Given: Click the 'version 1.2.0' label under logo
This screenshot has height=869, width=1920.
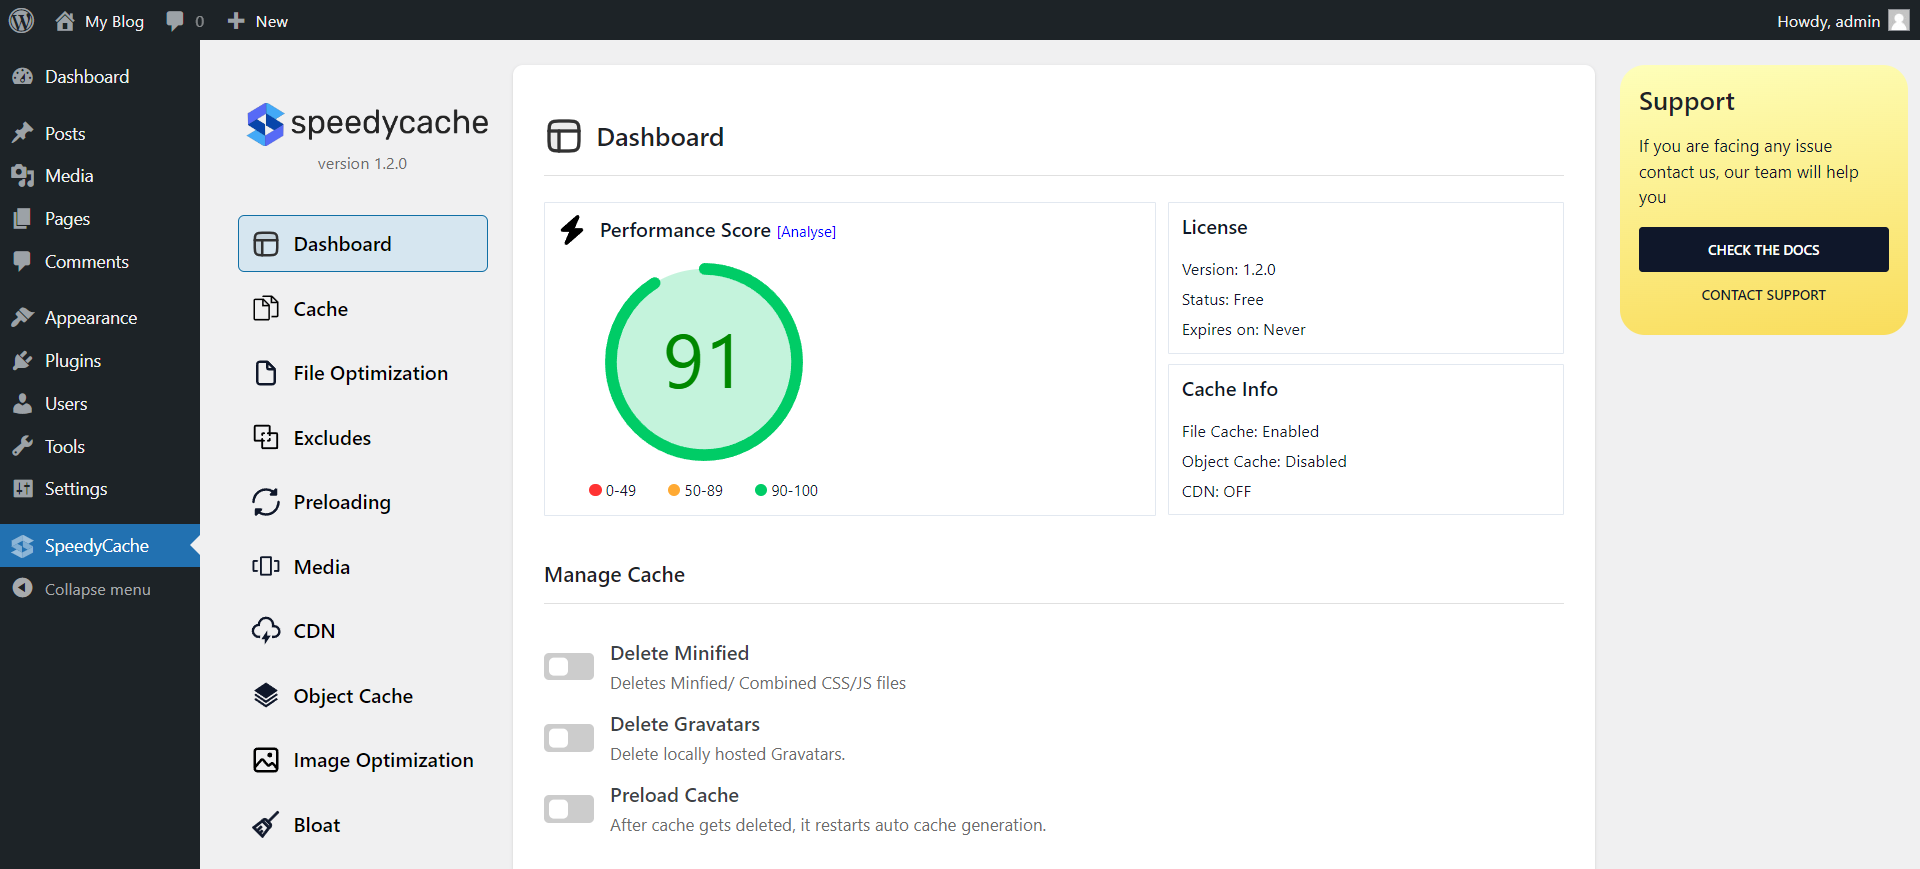Looking at the screenshot, I should point(362,164).
